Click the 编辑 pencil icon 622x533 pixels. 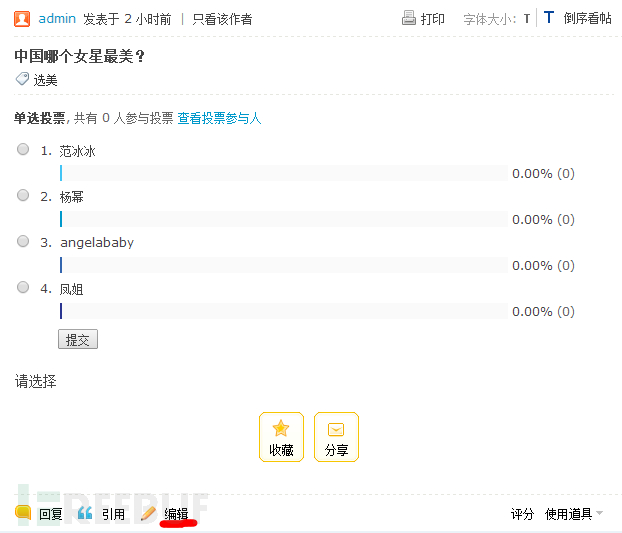click(x=148, y=513)
